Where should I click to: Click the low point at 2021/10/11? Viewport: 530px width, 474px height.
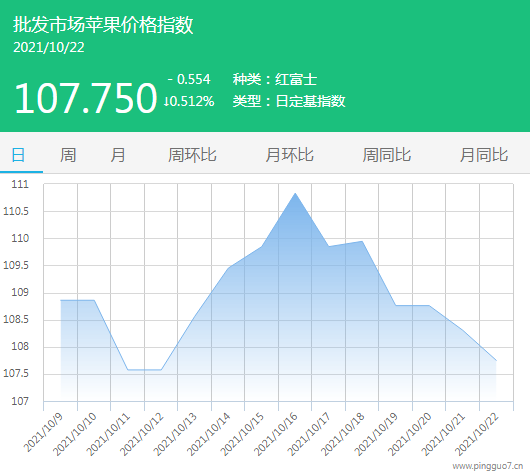click(x=128, y=370)
